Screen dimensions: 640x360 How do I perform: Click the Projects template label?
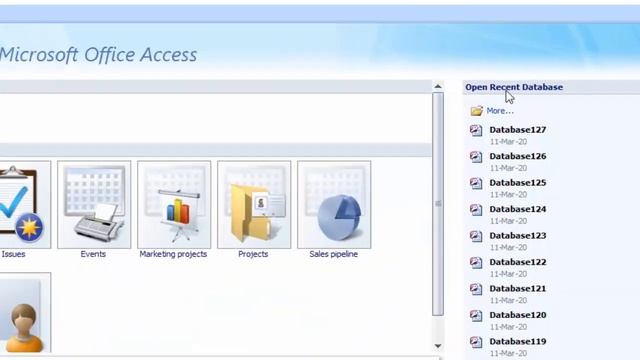[253, 254]
